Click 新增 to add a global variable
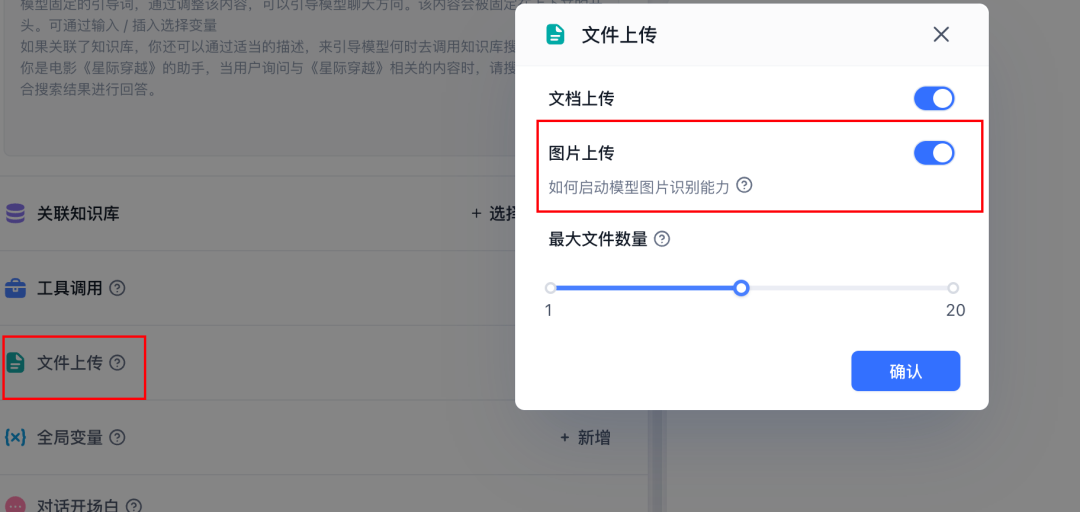The height and width of the screenshot is (512, 1080). pos(585,437)
